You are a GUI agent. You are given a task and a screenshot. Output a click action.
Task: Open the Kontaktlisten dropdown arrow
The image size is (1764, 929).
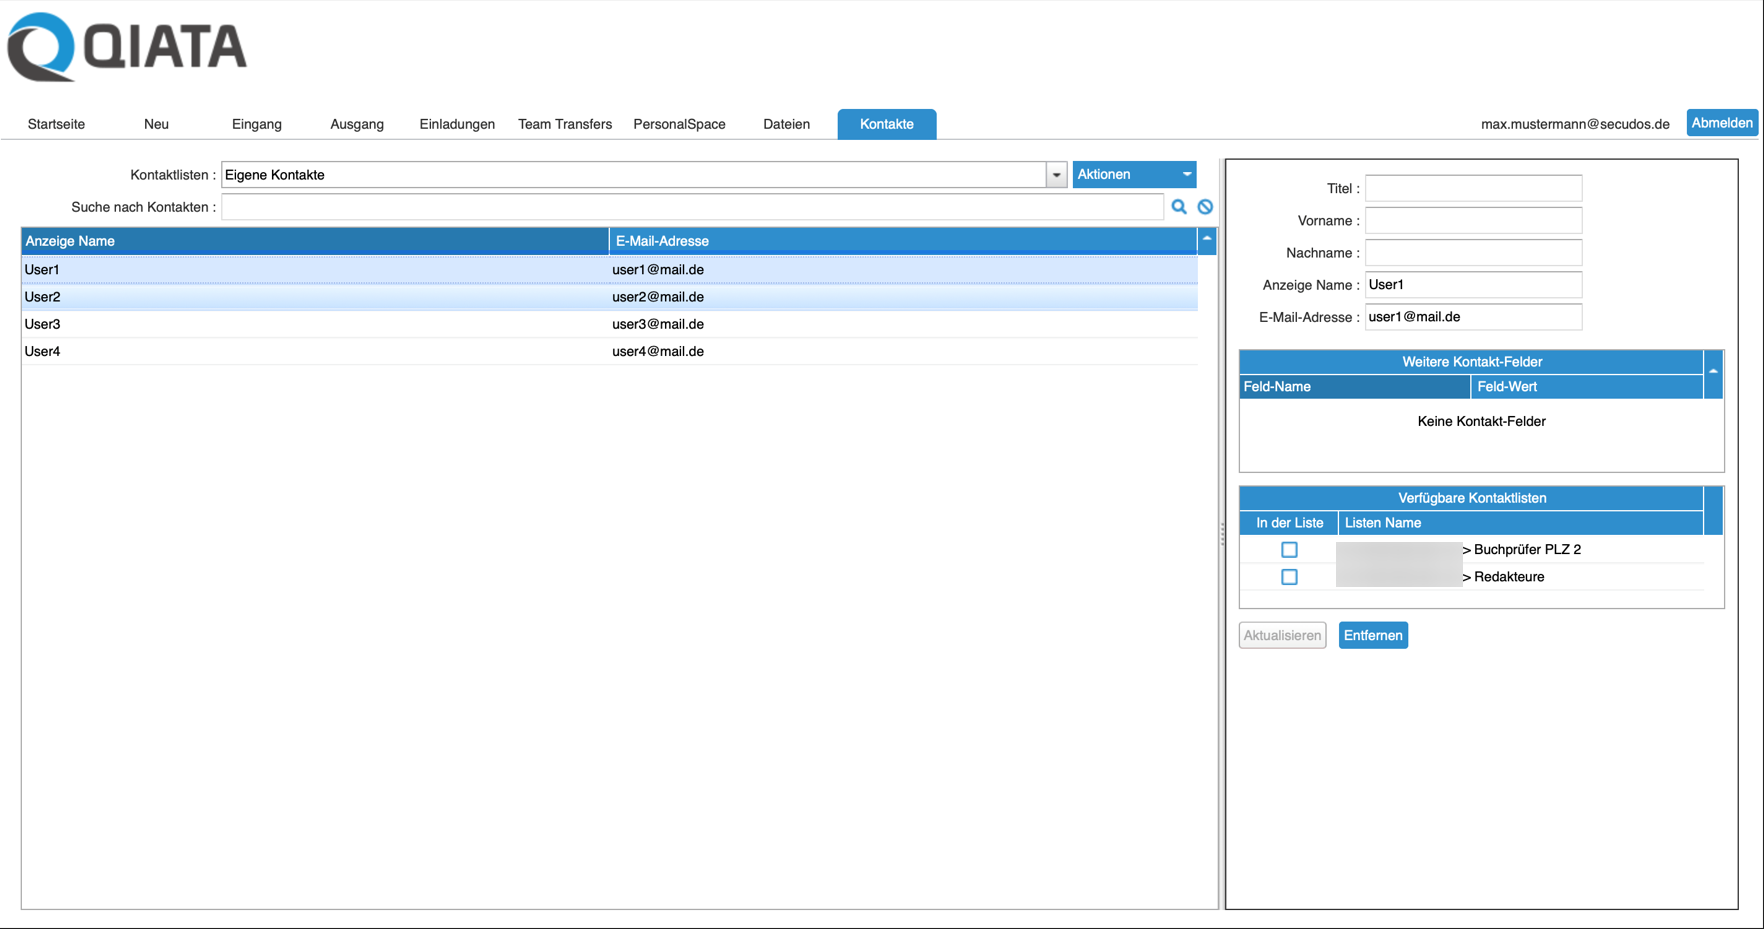(x=1056, y=175)
